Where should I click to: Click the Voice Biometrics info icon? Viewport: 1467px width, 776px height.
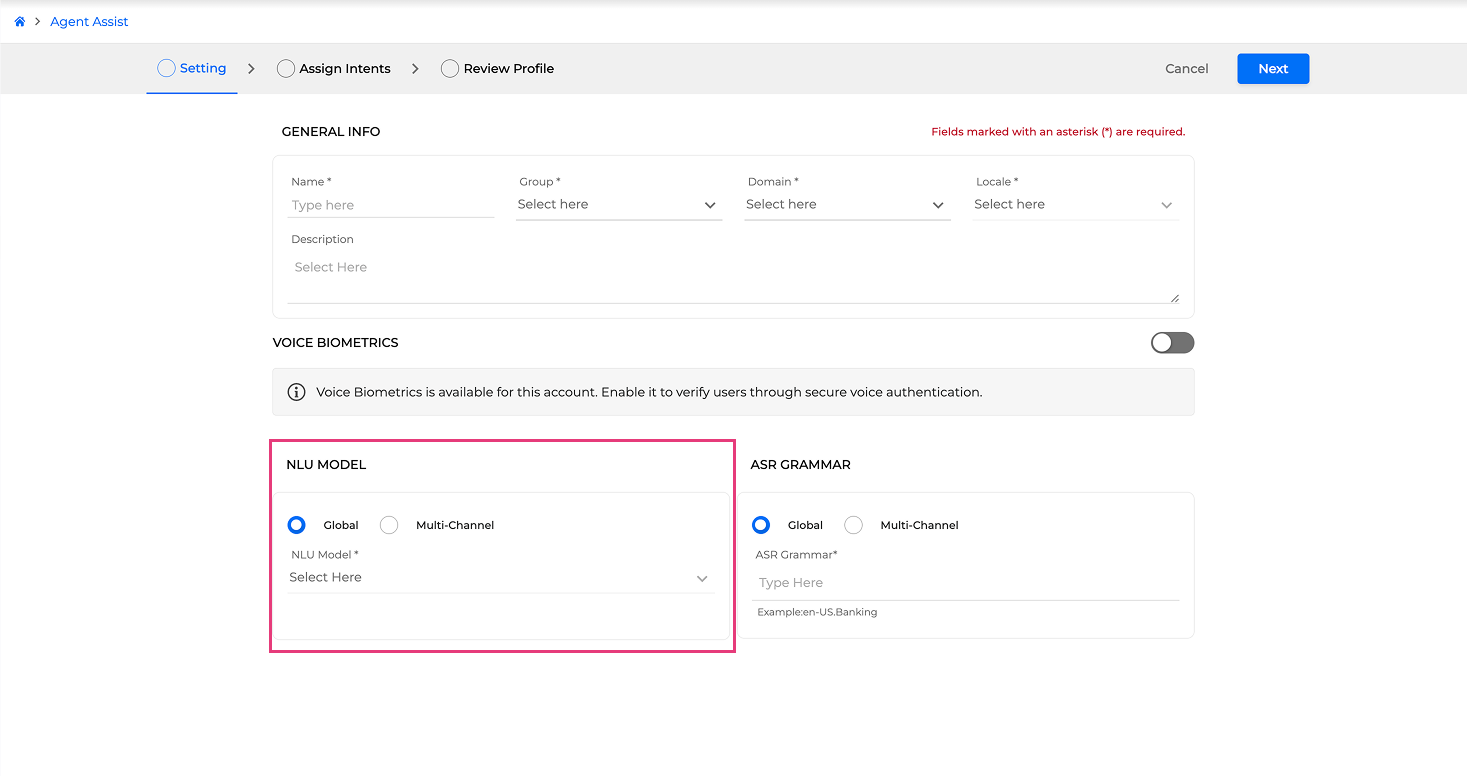296,392
